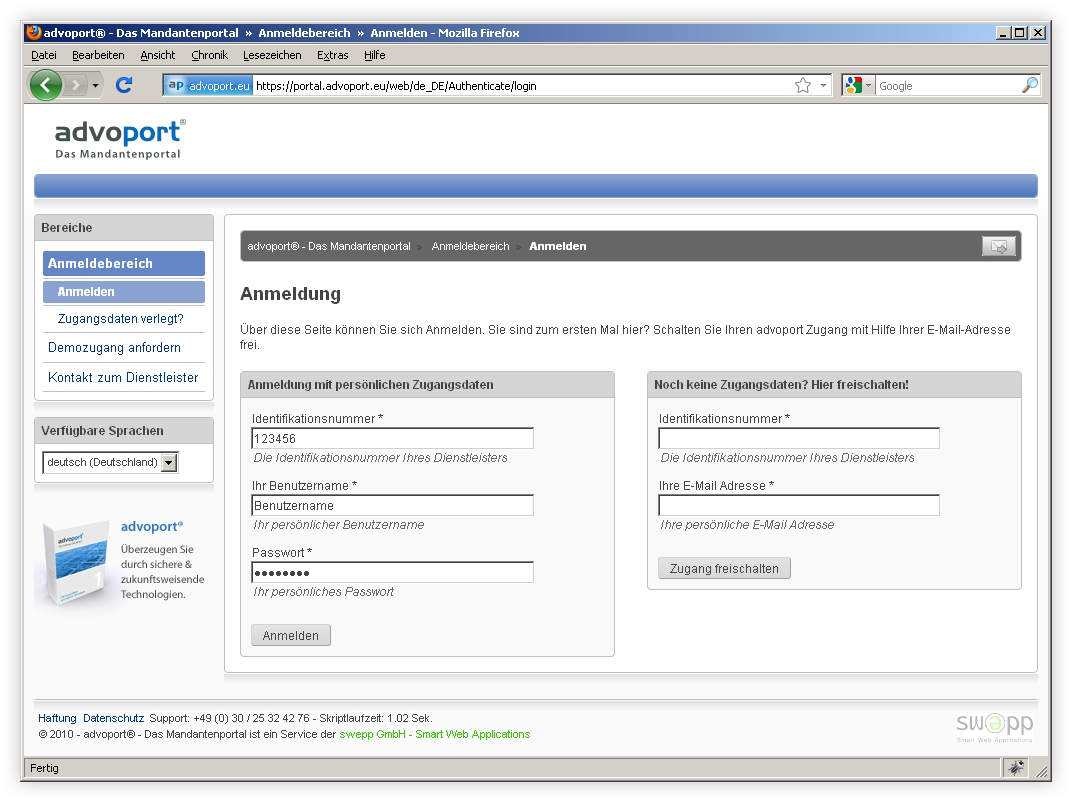Click the Passwort input field

[x=392, y=572]
